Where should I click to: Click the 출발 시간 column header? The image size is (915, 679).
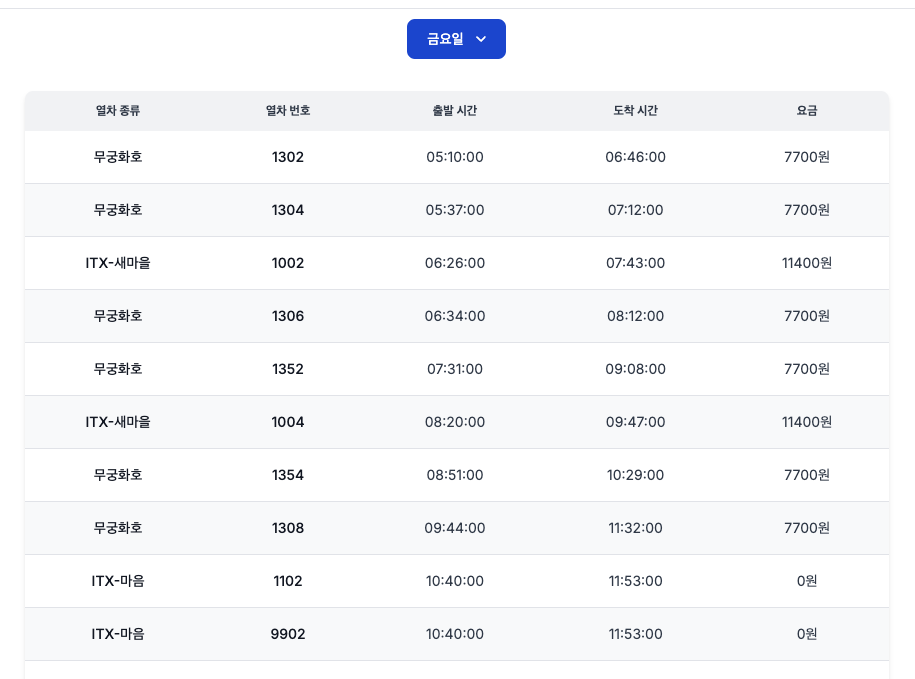tap(455, 111)
